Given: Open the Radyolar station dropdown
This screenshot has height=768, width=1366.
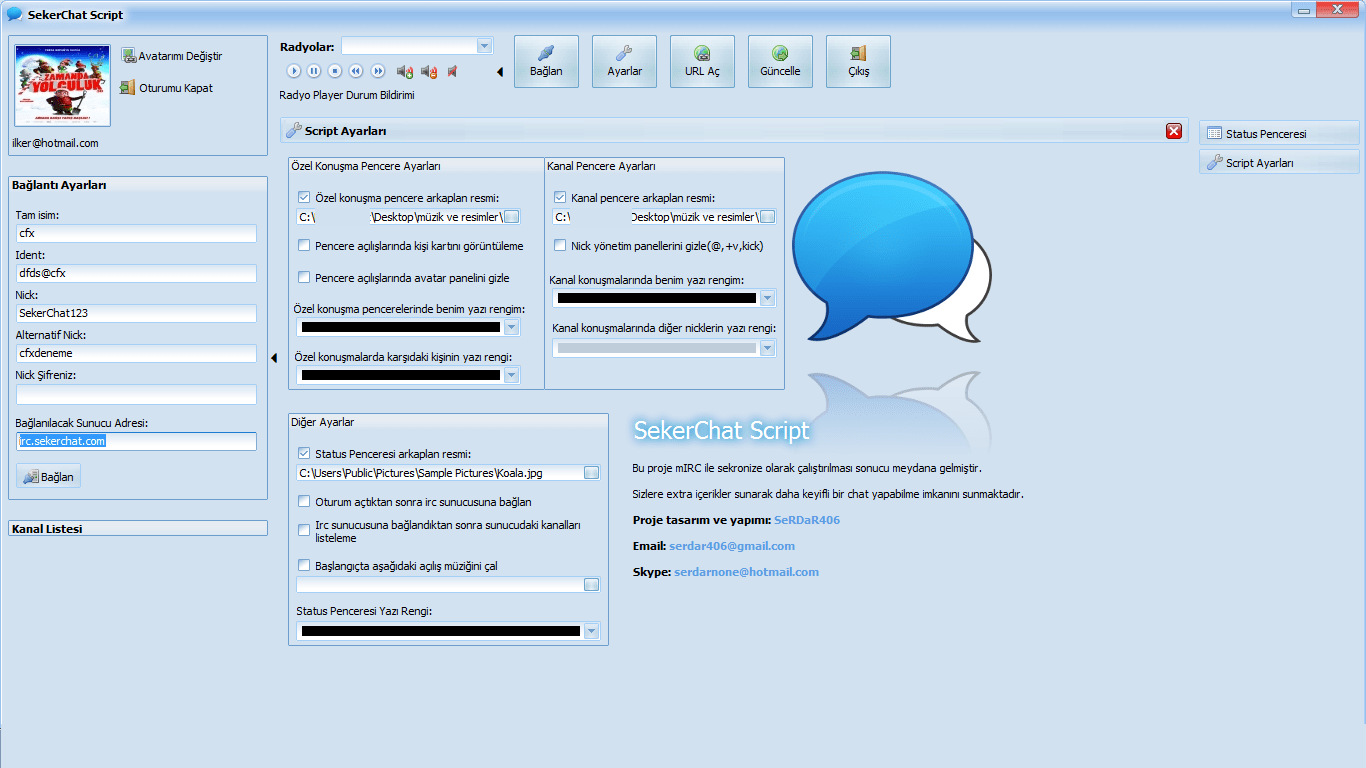Looking at the screenshot, I should [x=485, y=46].
